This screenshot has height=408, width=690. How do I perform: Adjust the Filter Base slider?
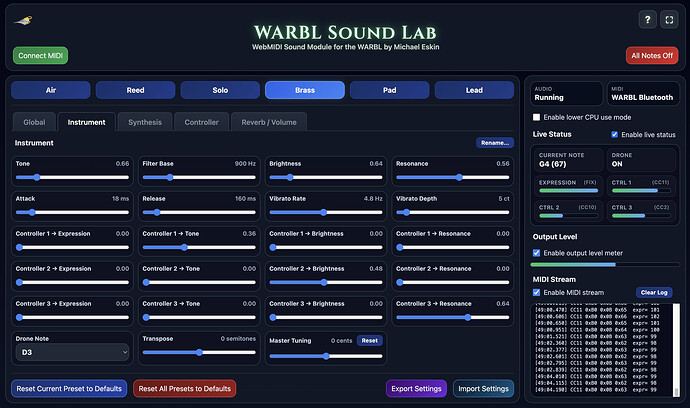(199, 177)
